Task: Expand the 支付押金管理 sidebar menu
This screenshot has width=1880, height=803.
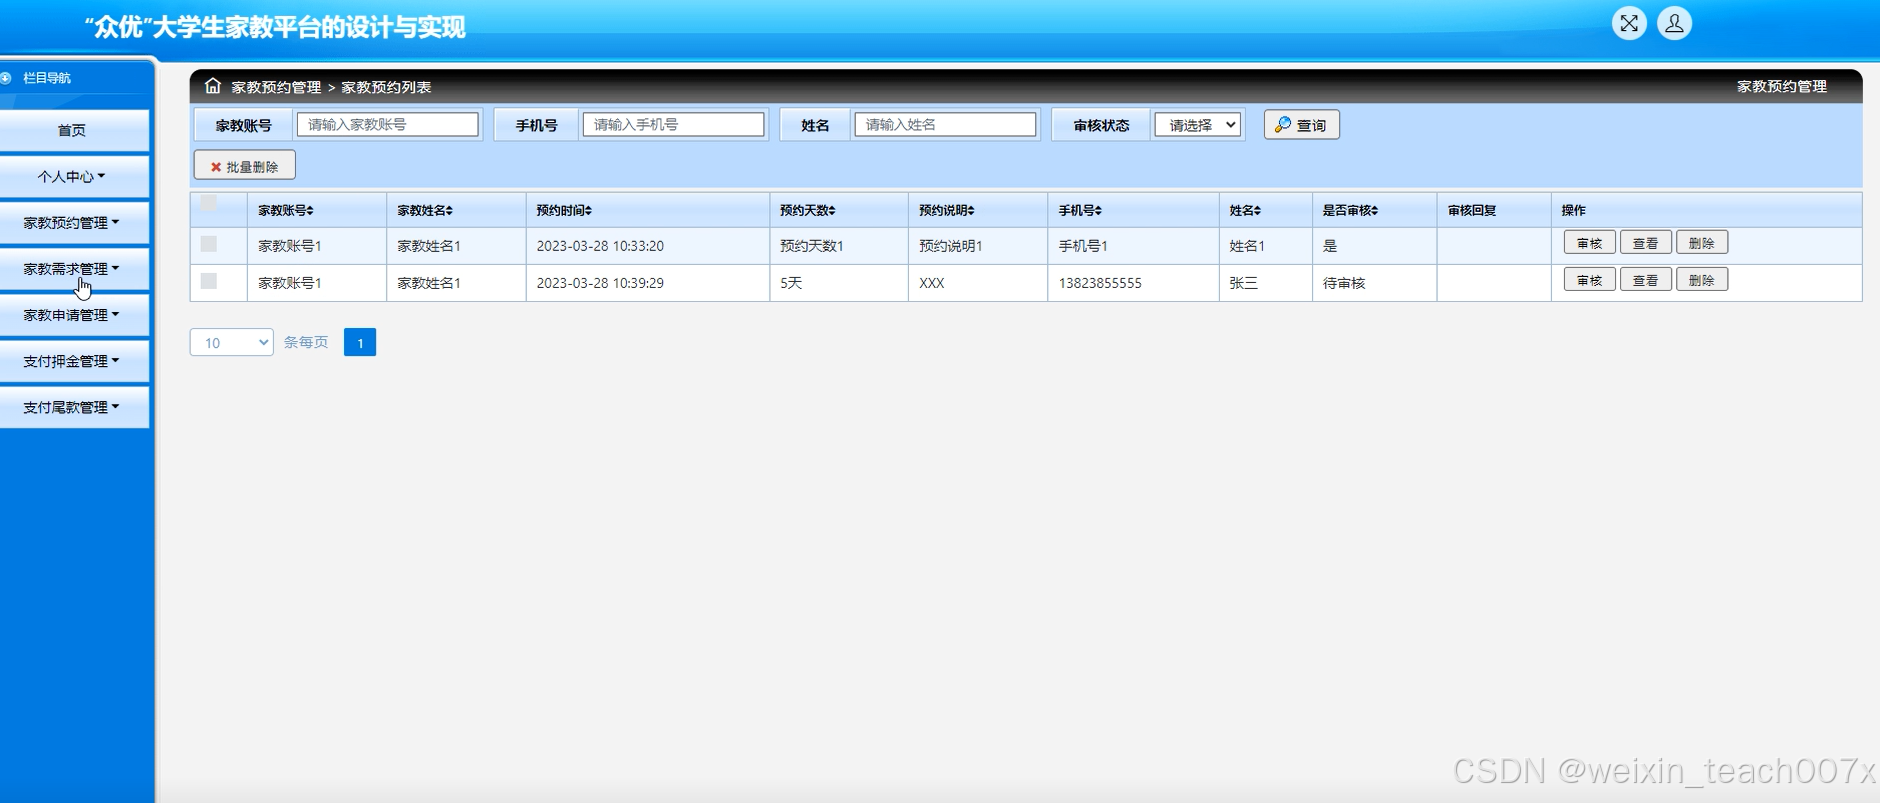Action: tap(73, 361)
